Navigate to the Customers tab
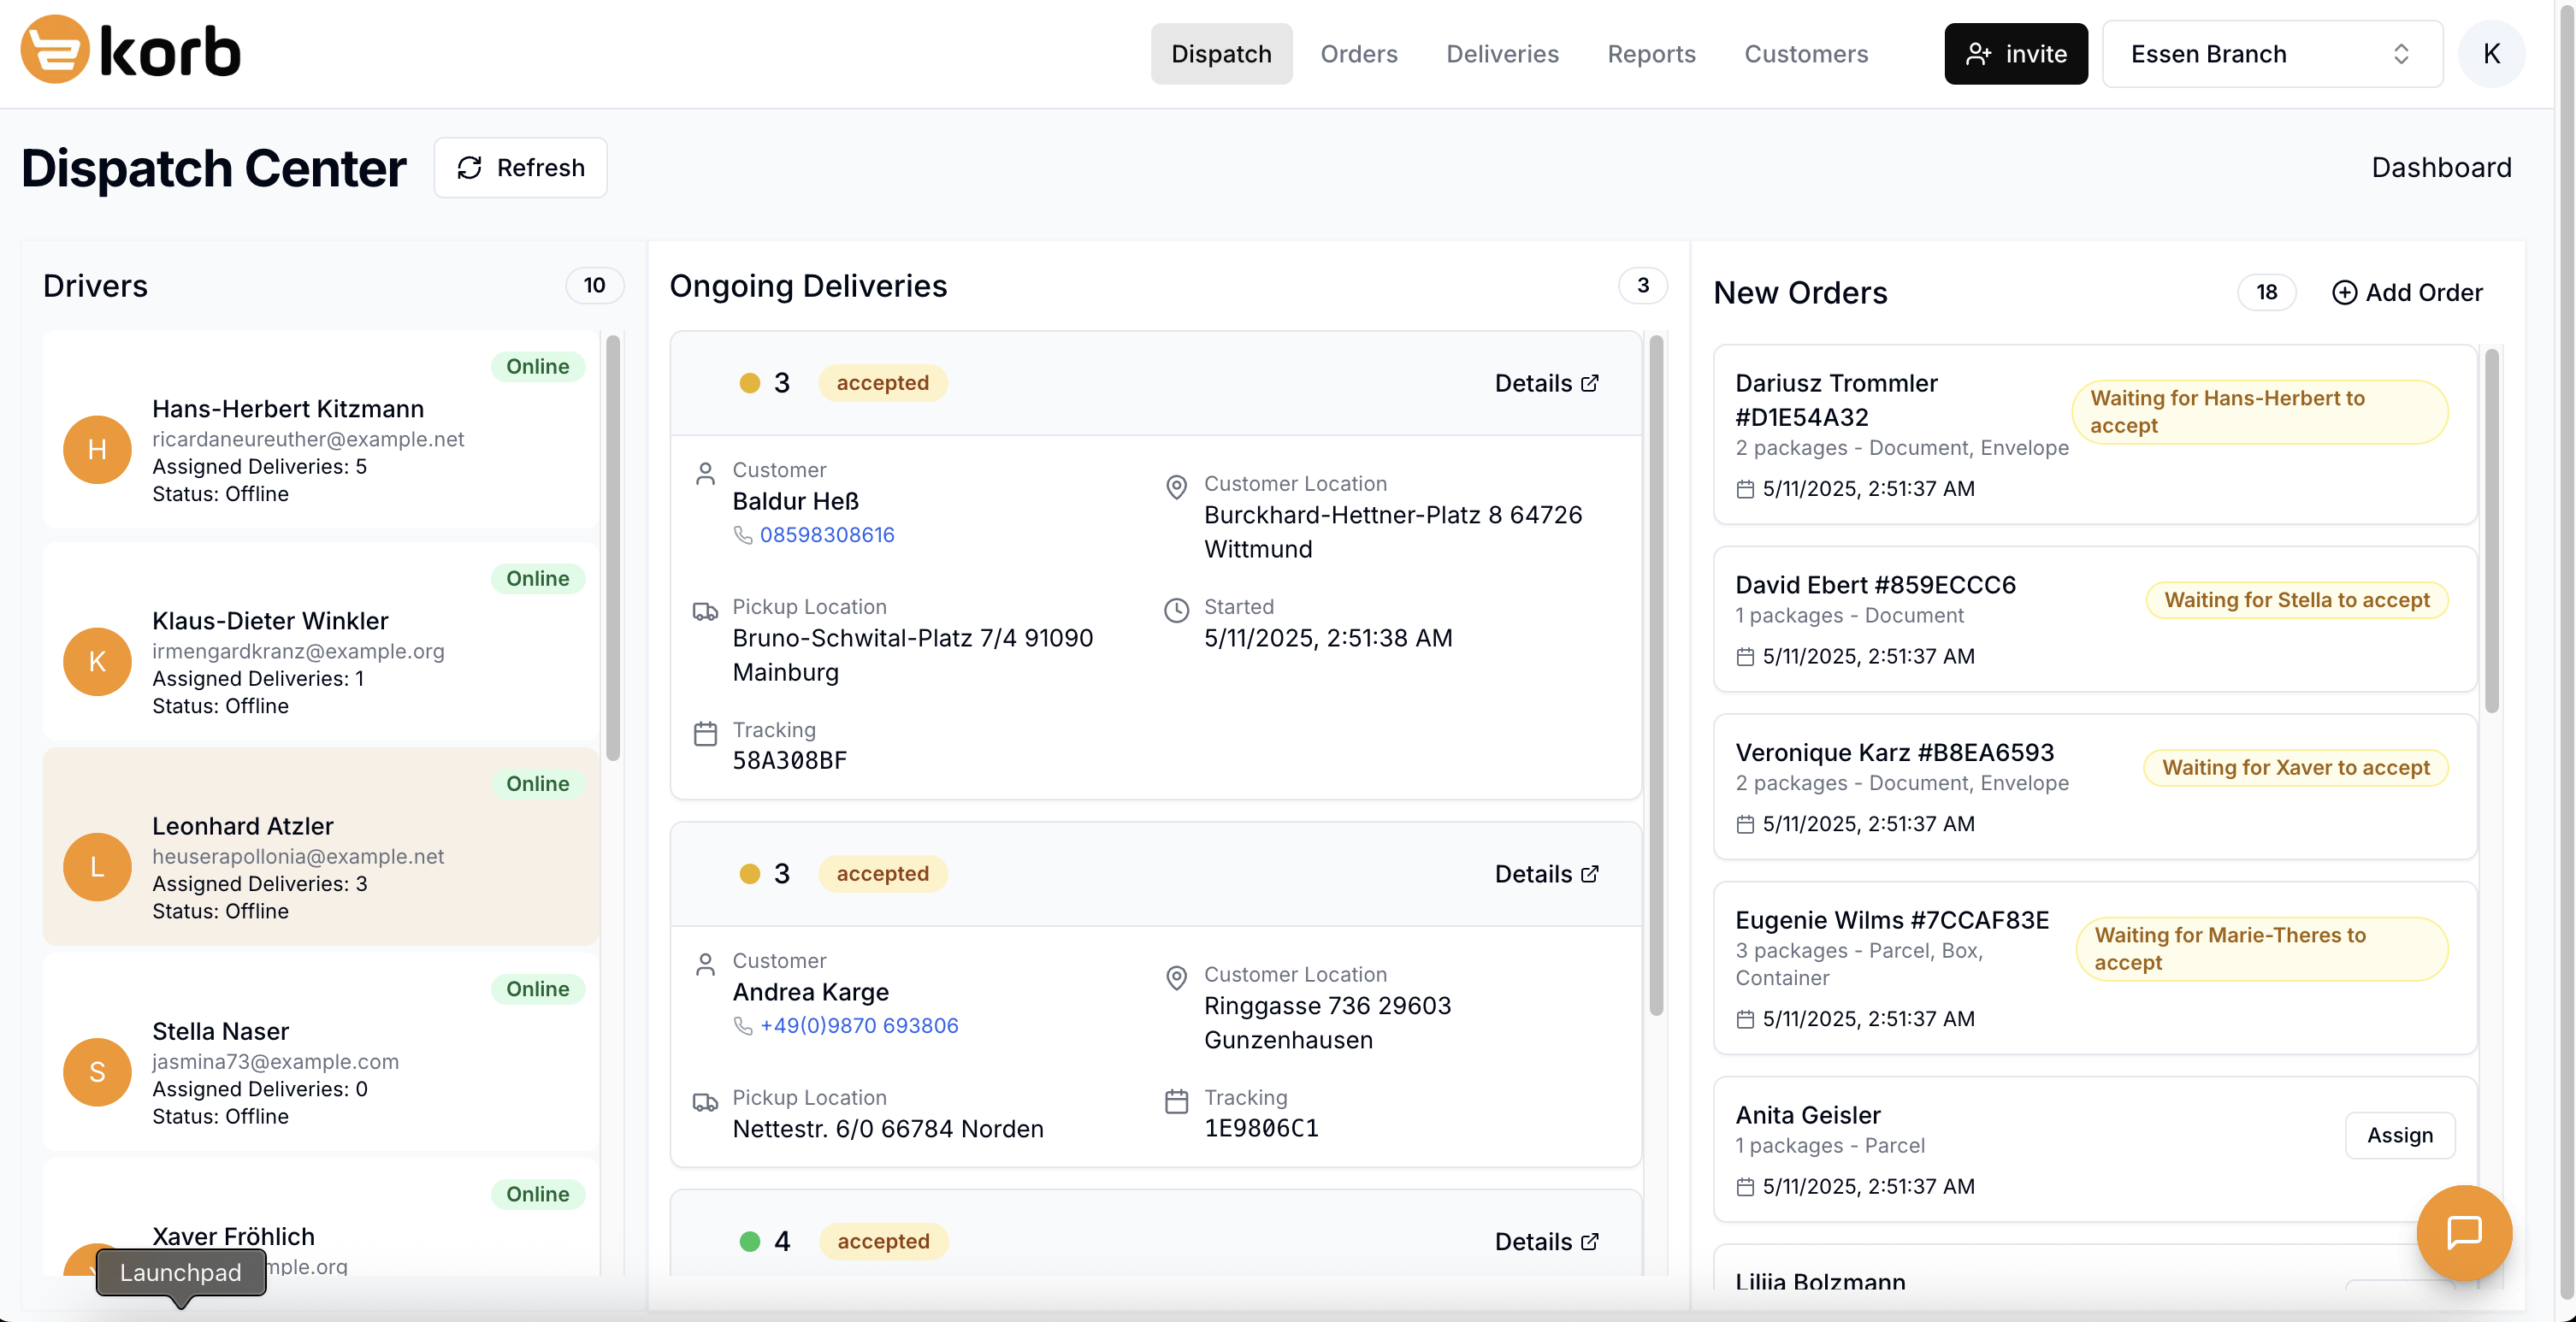The height and width of the screenshot is (1322, 2576). pyautogui.click(x=1806, y=54)
